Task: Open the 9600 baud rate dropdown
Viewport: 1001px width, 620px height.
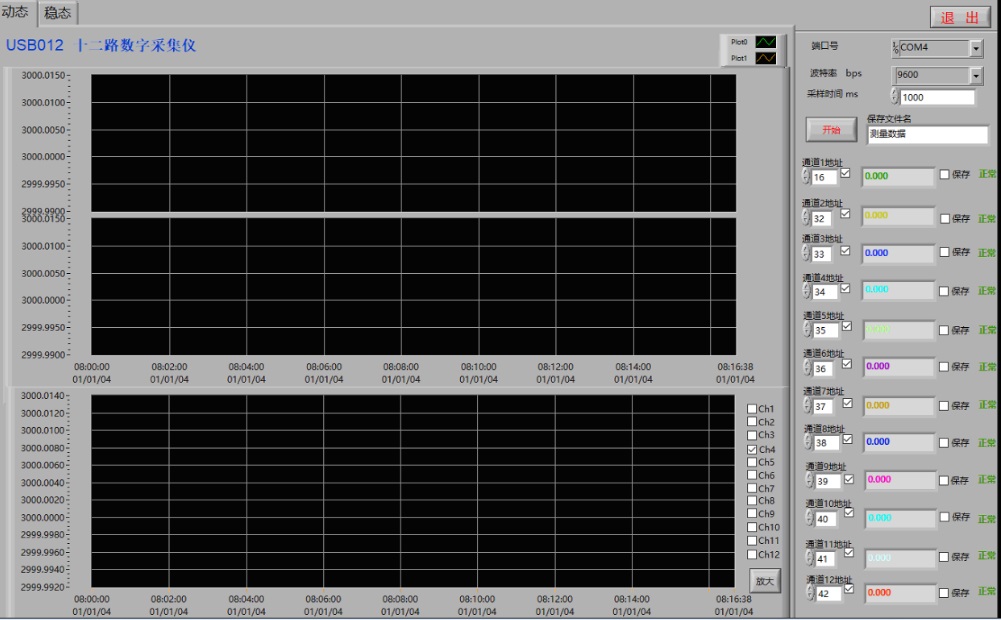Action: click(976, 75)
